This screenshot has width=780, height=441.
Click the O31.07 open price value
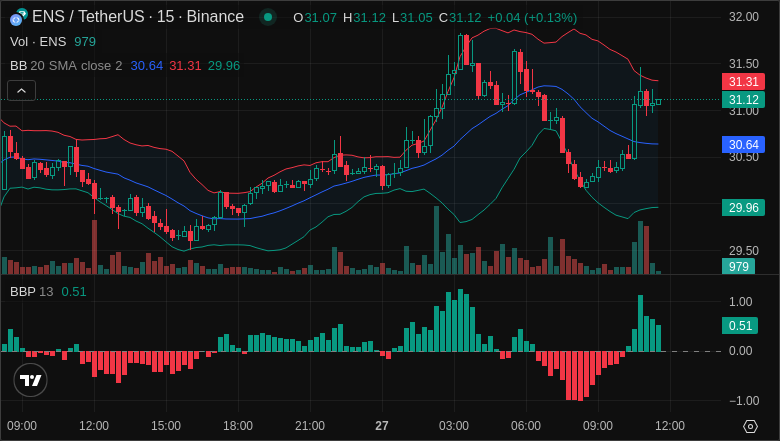(315, 18)
